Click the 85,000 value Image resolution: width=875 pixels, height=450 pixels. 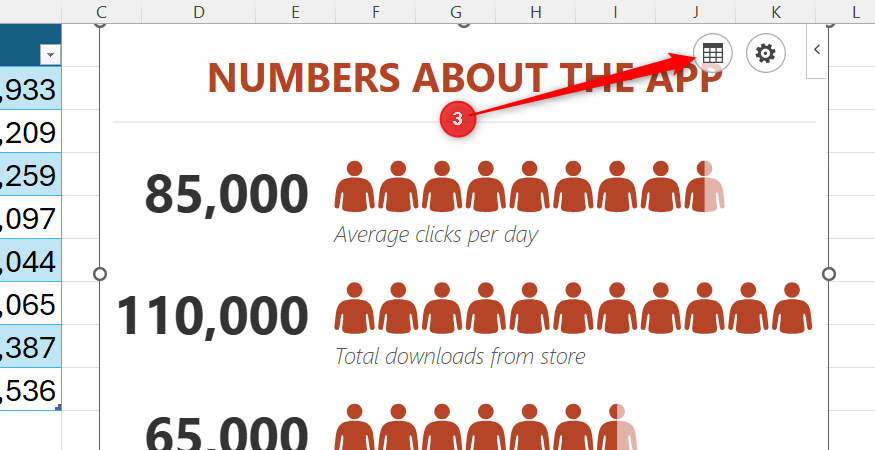[x=227, y=194]
